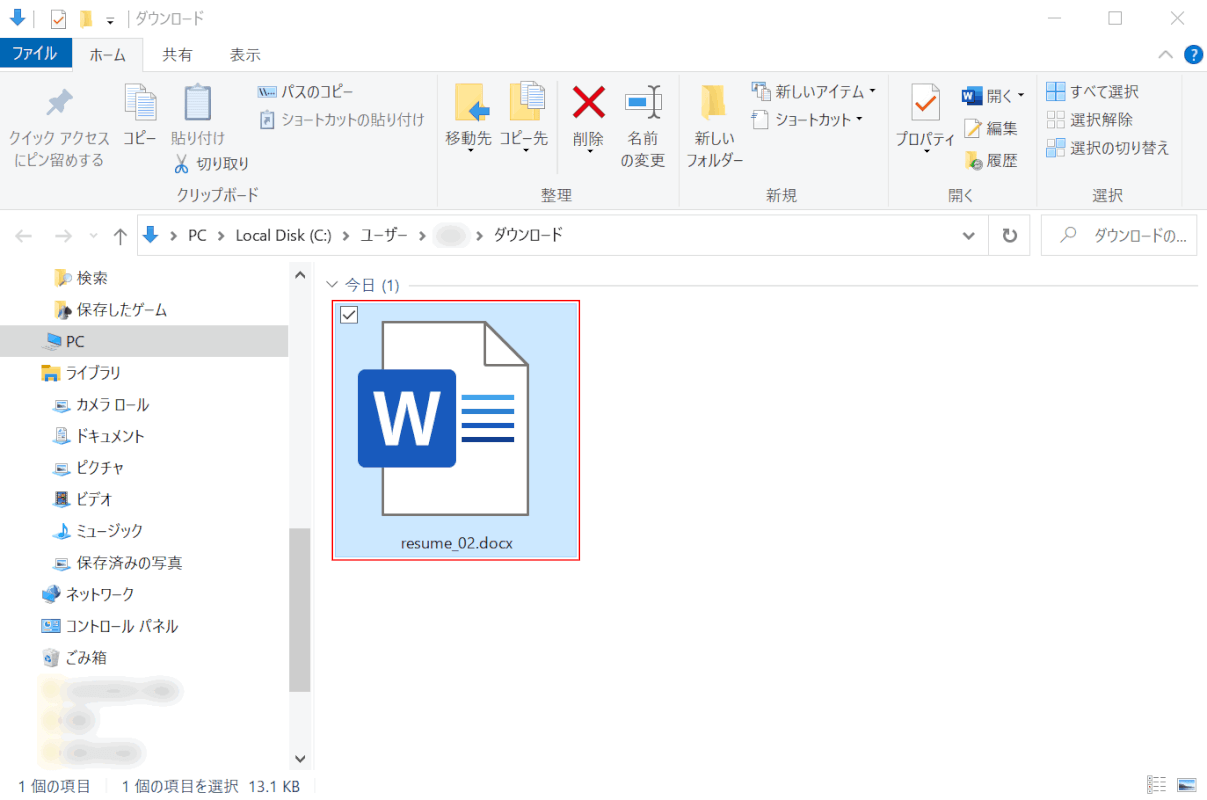Click Select All (すべて選択)
This screenshot has height=800, width=1207.
1093,92
